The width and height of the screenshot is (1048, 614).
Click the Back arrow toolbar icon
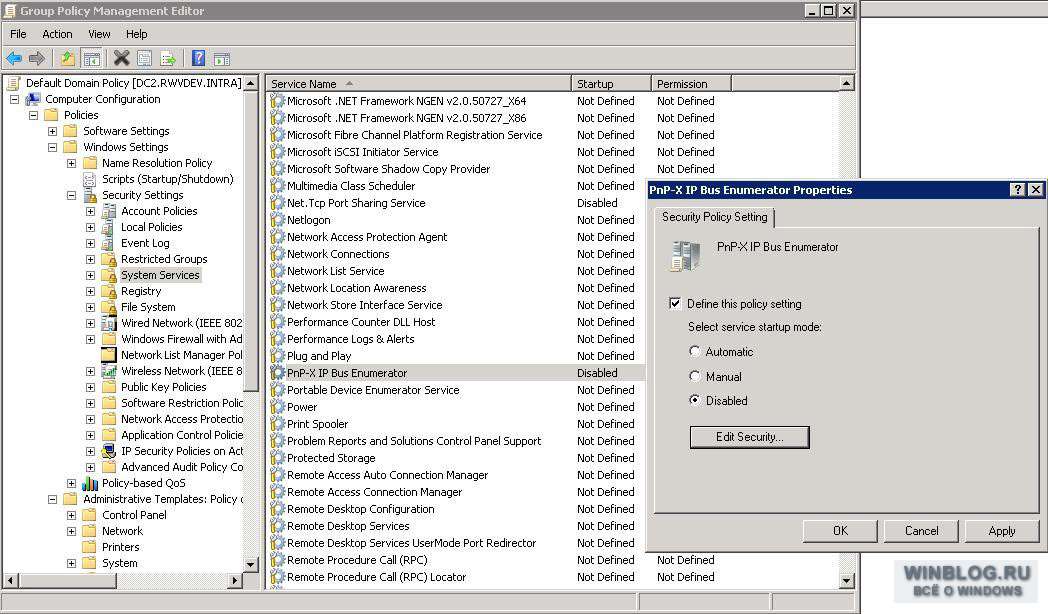tap(14, 59)
